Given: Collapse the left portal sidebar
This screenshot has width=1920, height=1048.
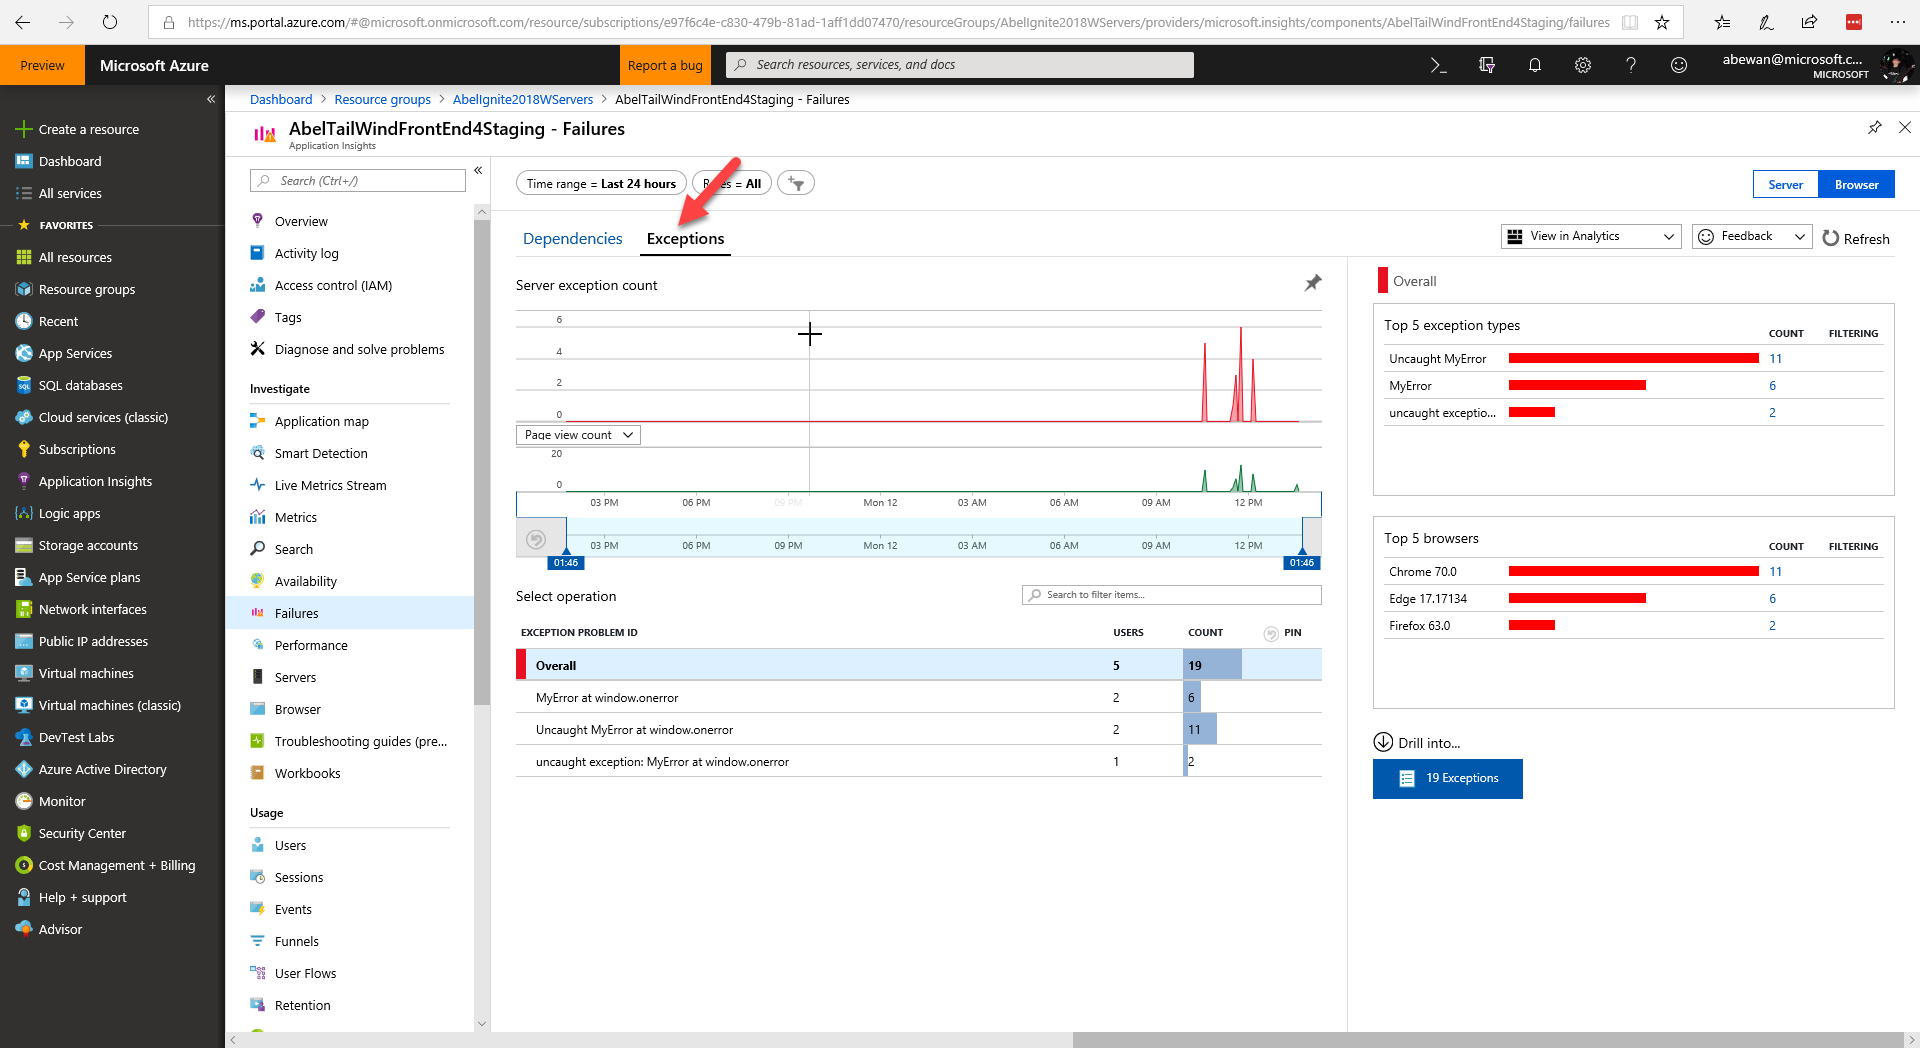Looking at the screenshot, I should pos(211,98).
